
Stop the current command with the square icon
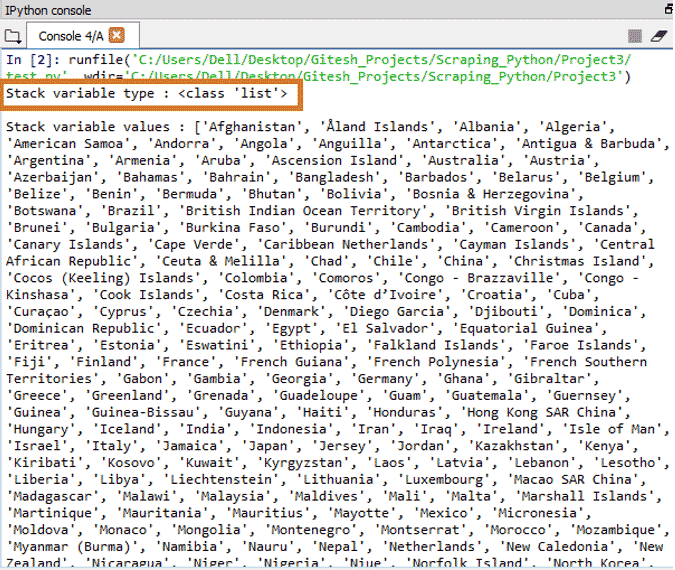pos(635,36)
